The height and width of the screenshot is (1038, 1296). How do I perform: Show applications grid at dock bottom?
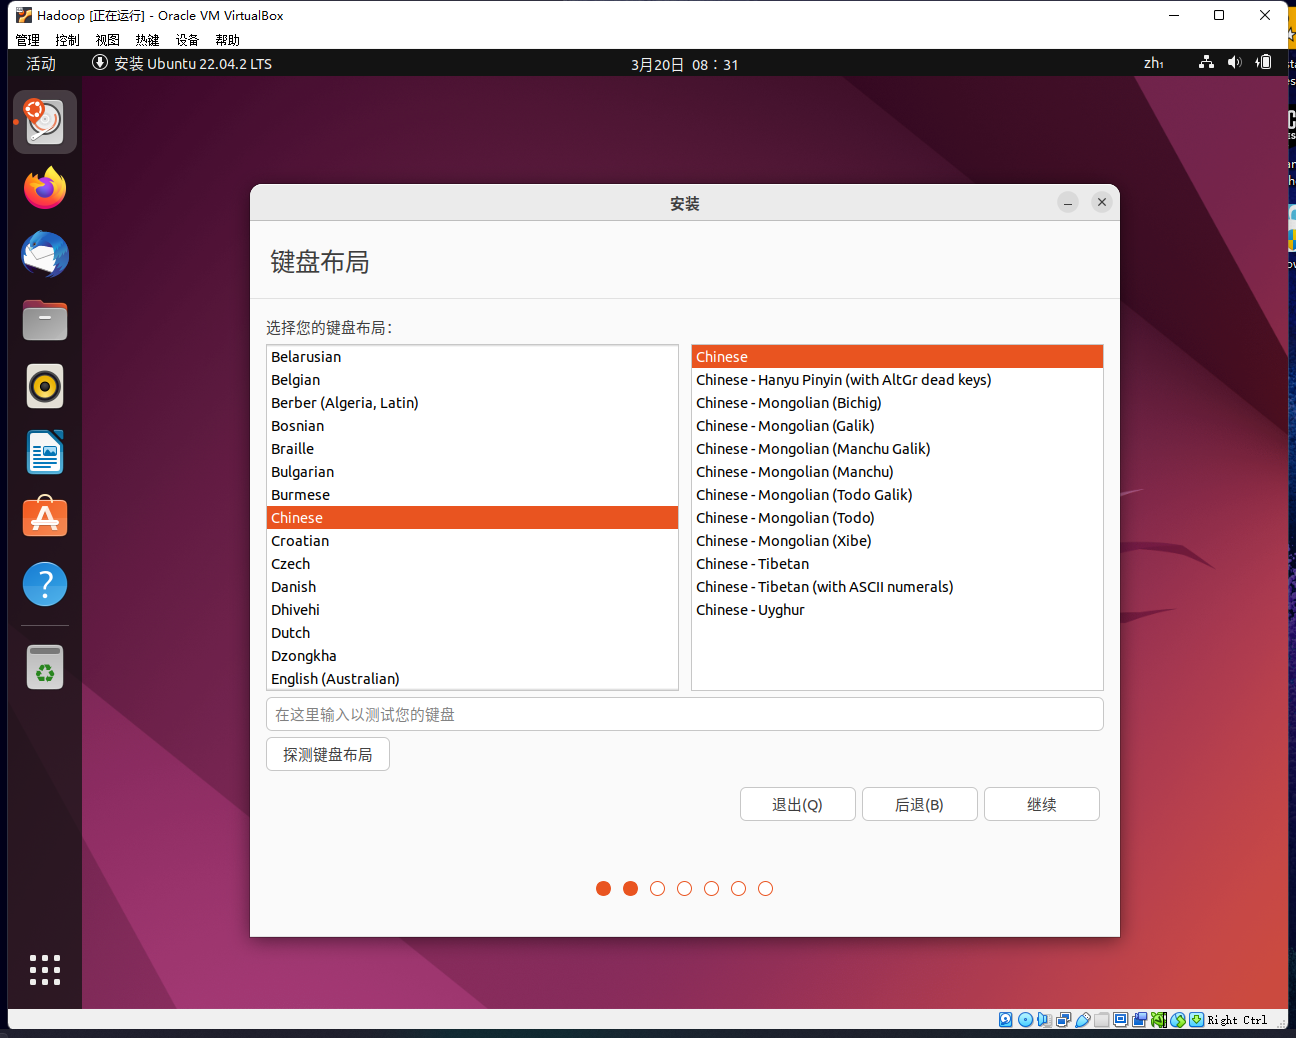(45, 970)
